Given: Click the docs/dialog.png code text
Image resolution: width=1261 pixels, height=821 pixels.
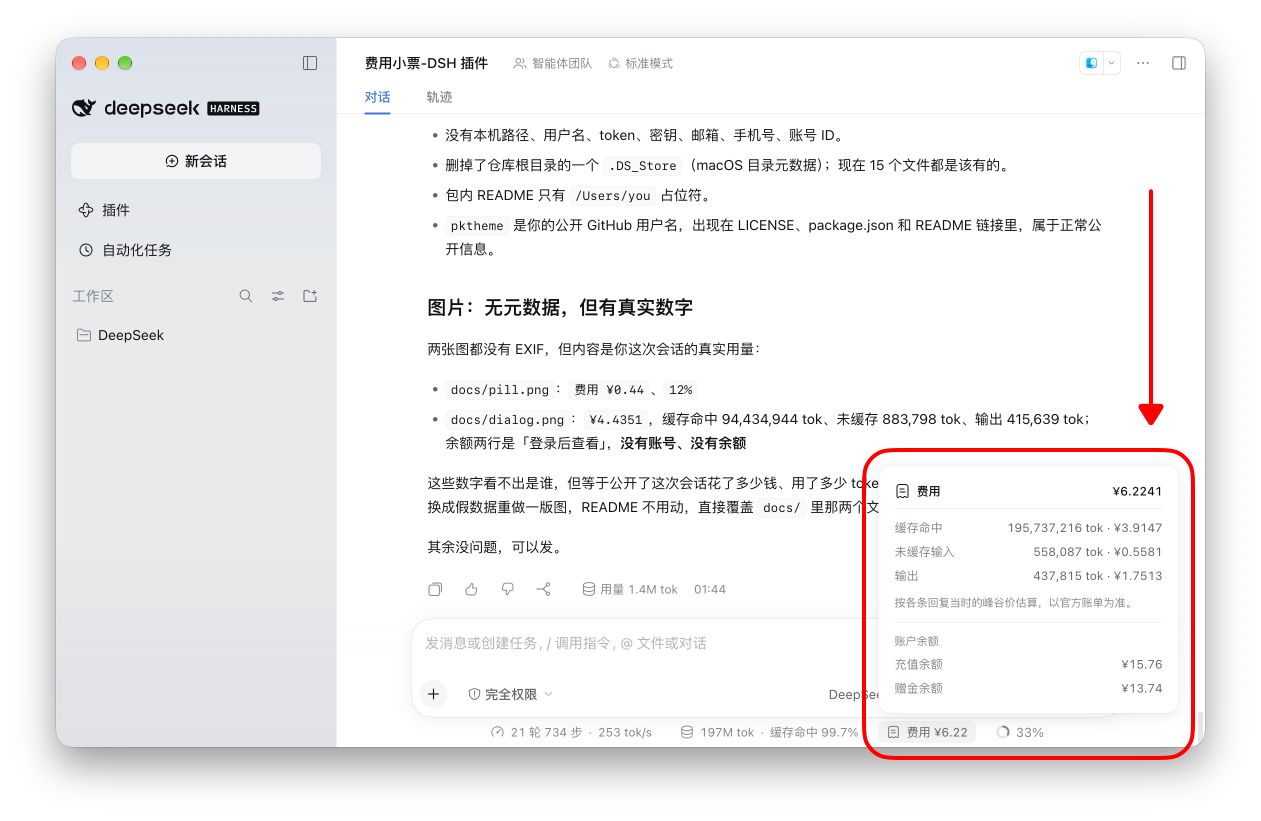Looking at the screenshot, I should point(508,420).
